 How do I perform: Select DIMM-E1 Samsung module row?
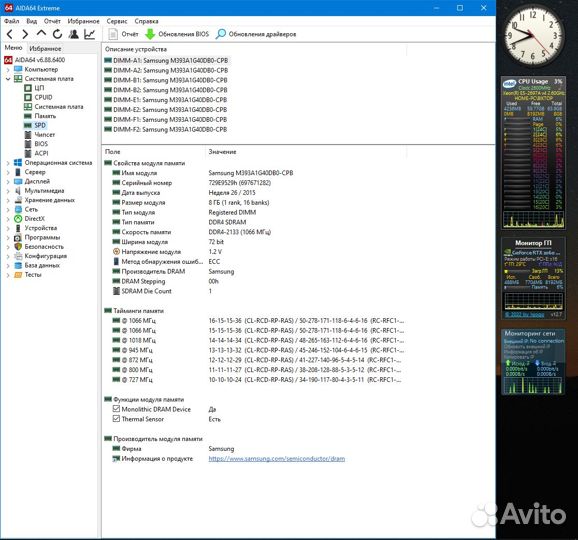166,100
